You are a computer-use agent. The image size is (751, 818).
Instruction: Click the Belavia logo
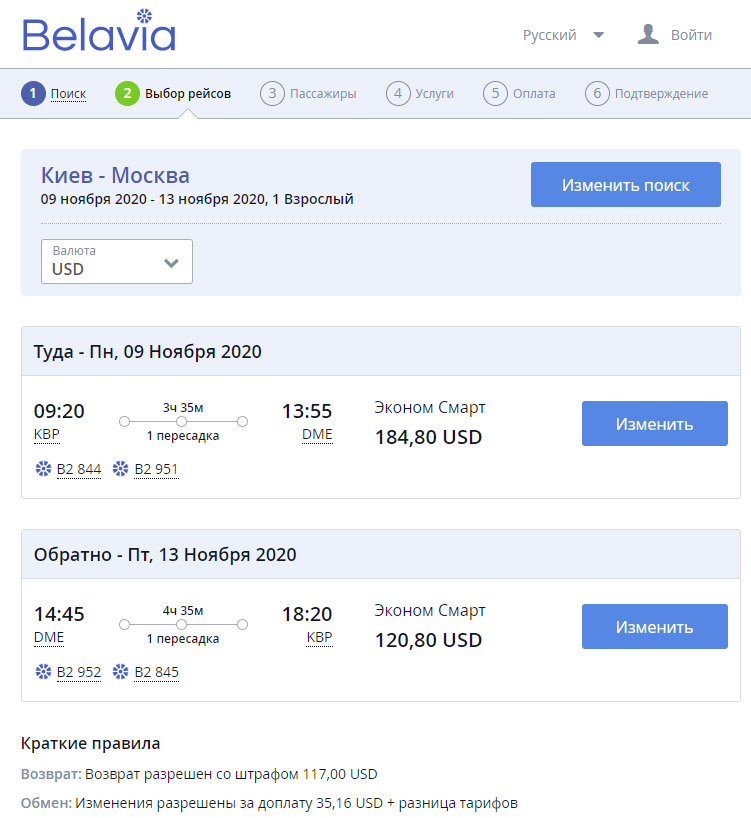pos(99,30)
